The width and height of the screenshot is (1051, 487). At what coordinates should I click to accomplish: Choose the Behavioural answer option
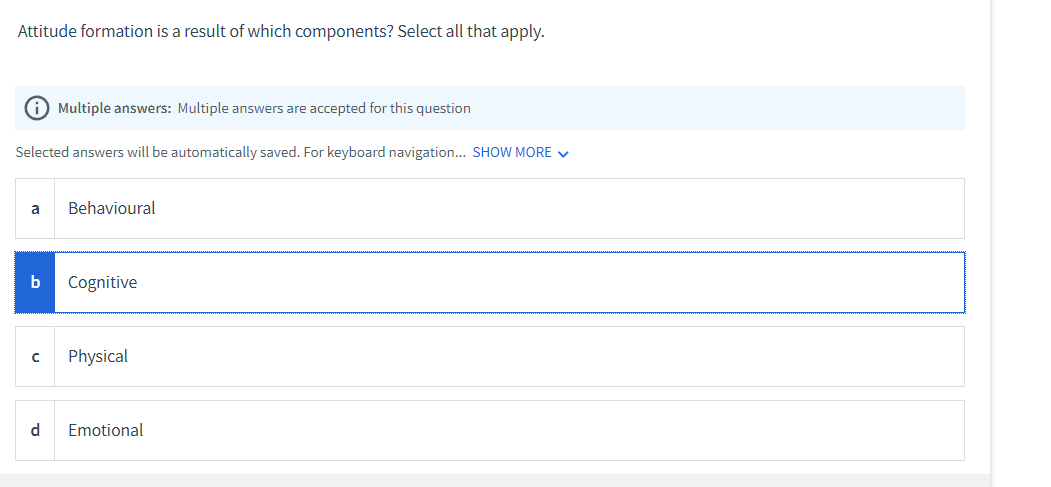coord(112,209)
